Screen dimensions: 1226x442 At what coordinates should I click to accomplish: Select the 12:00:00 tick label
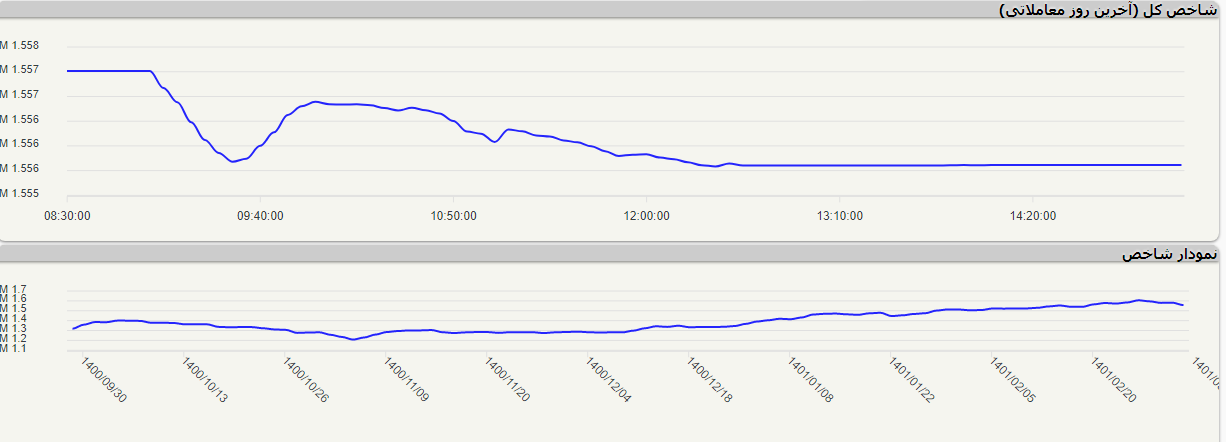pyautogui.click(x=646, y=215)
